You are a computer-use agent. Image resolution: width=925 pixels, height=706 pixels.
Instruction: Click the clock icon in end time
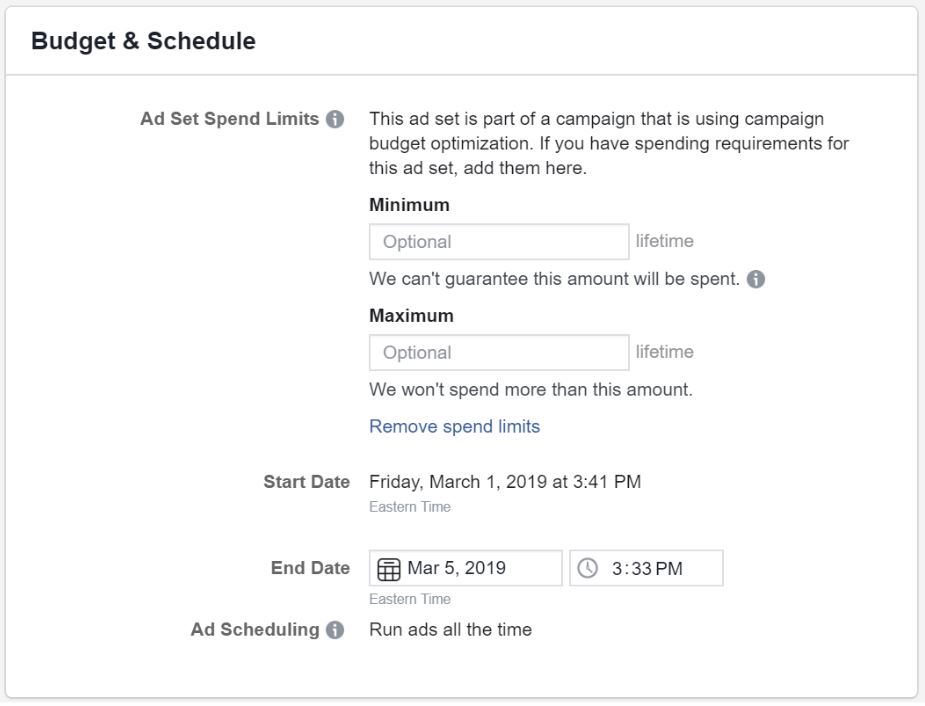tap(588, 569)
